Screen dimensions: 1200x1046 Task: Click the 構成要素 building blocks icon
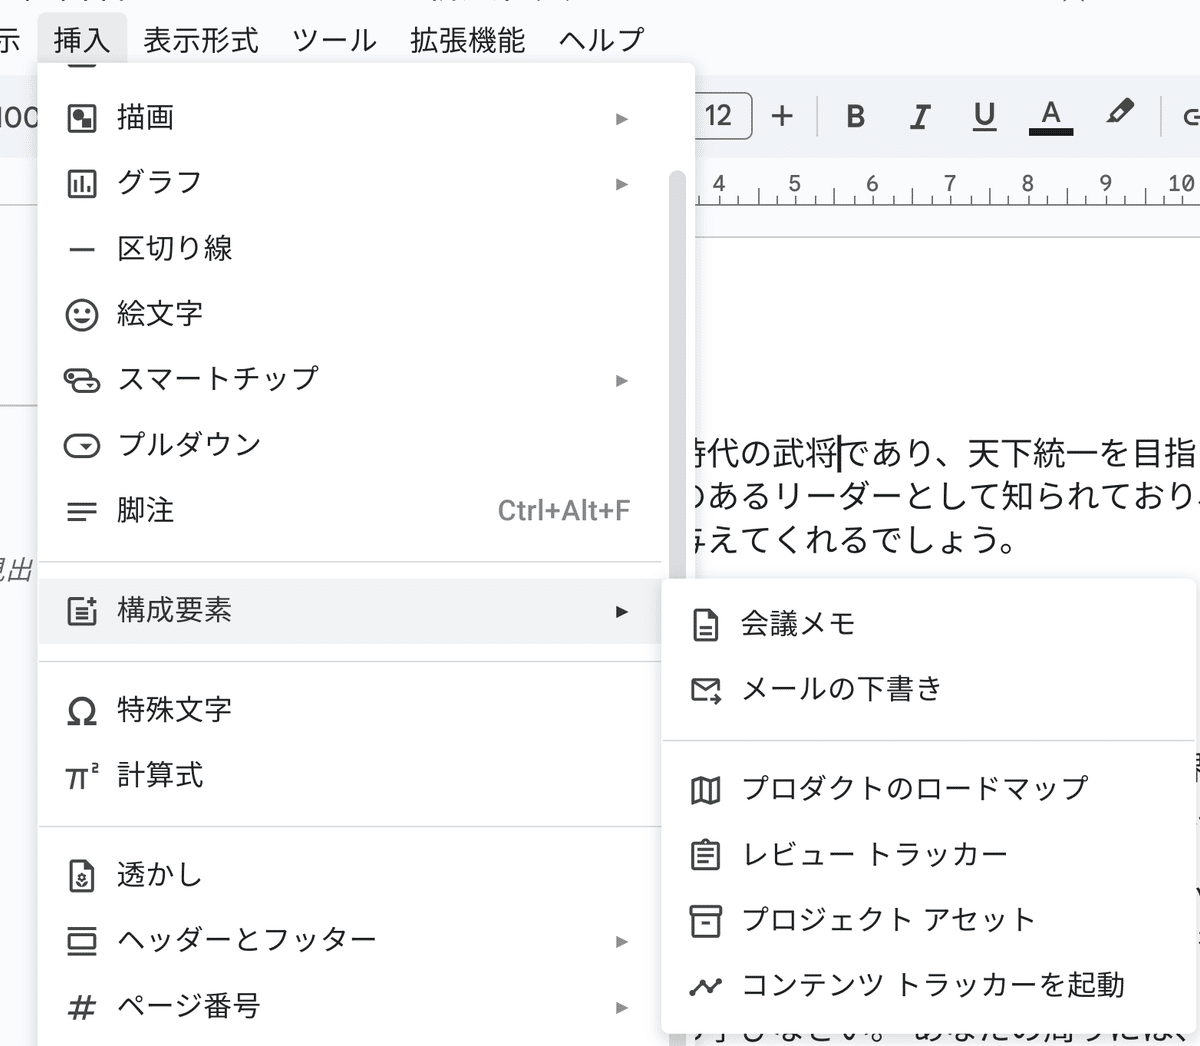(82, 611)
